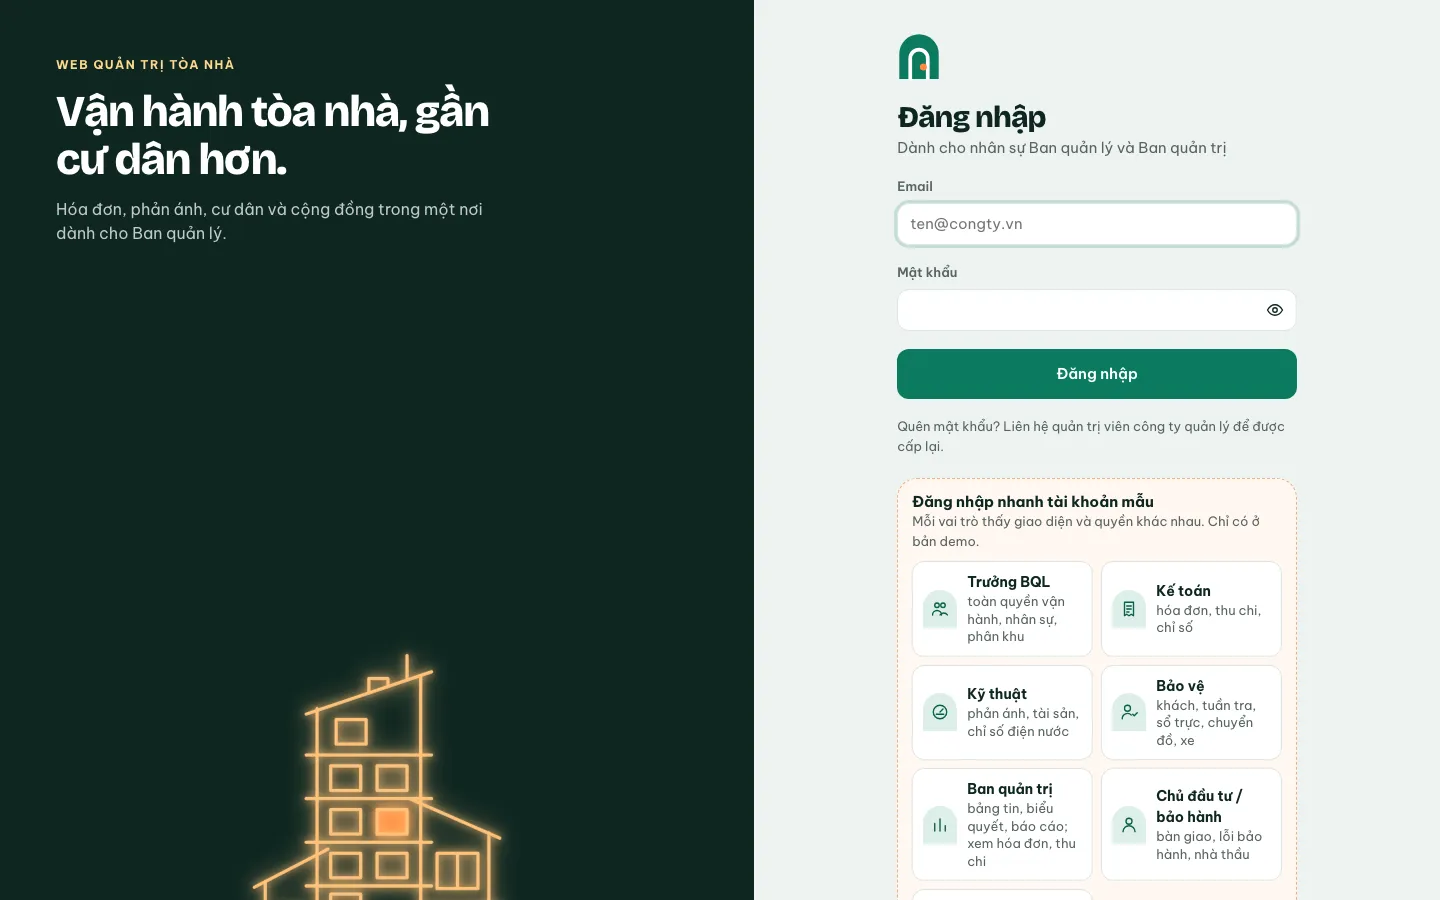
Task: Click the Ban quản trị chart icon
Action: coord(940,825)
